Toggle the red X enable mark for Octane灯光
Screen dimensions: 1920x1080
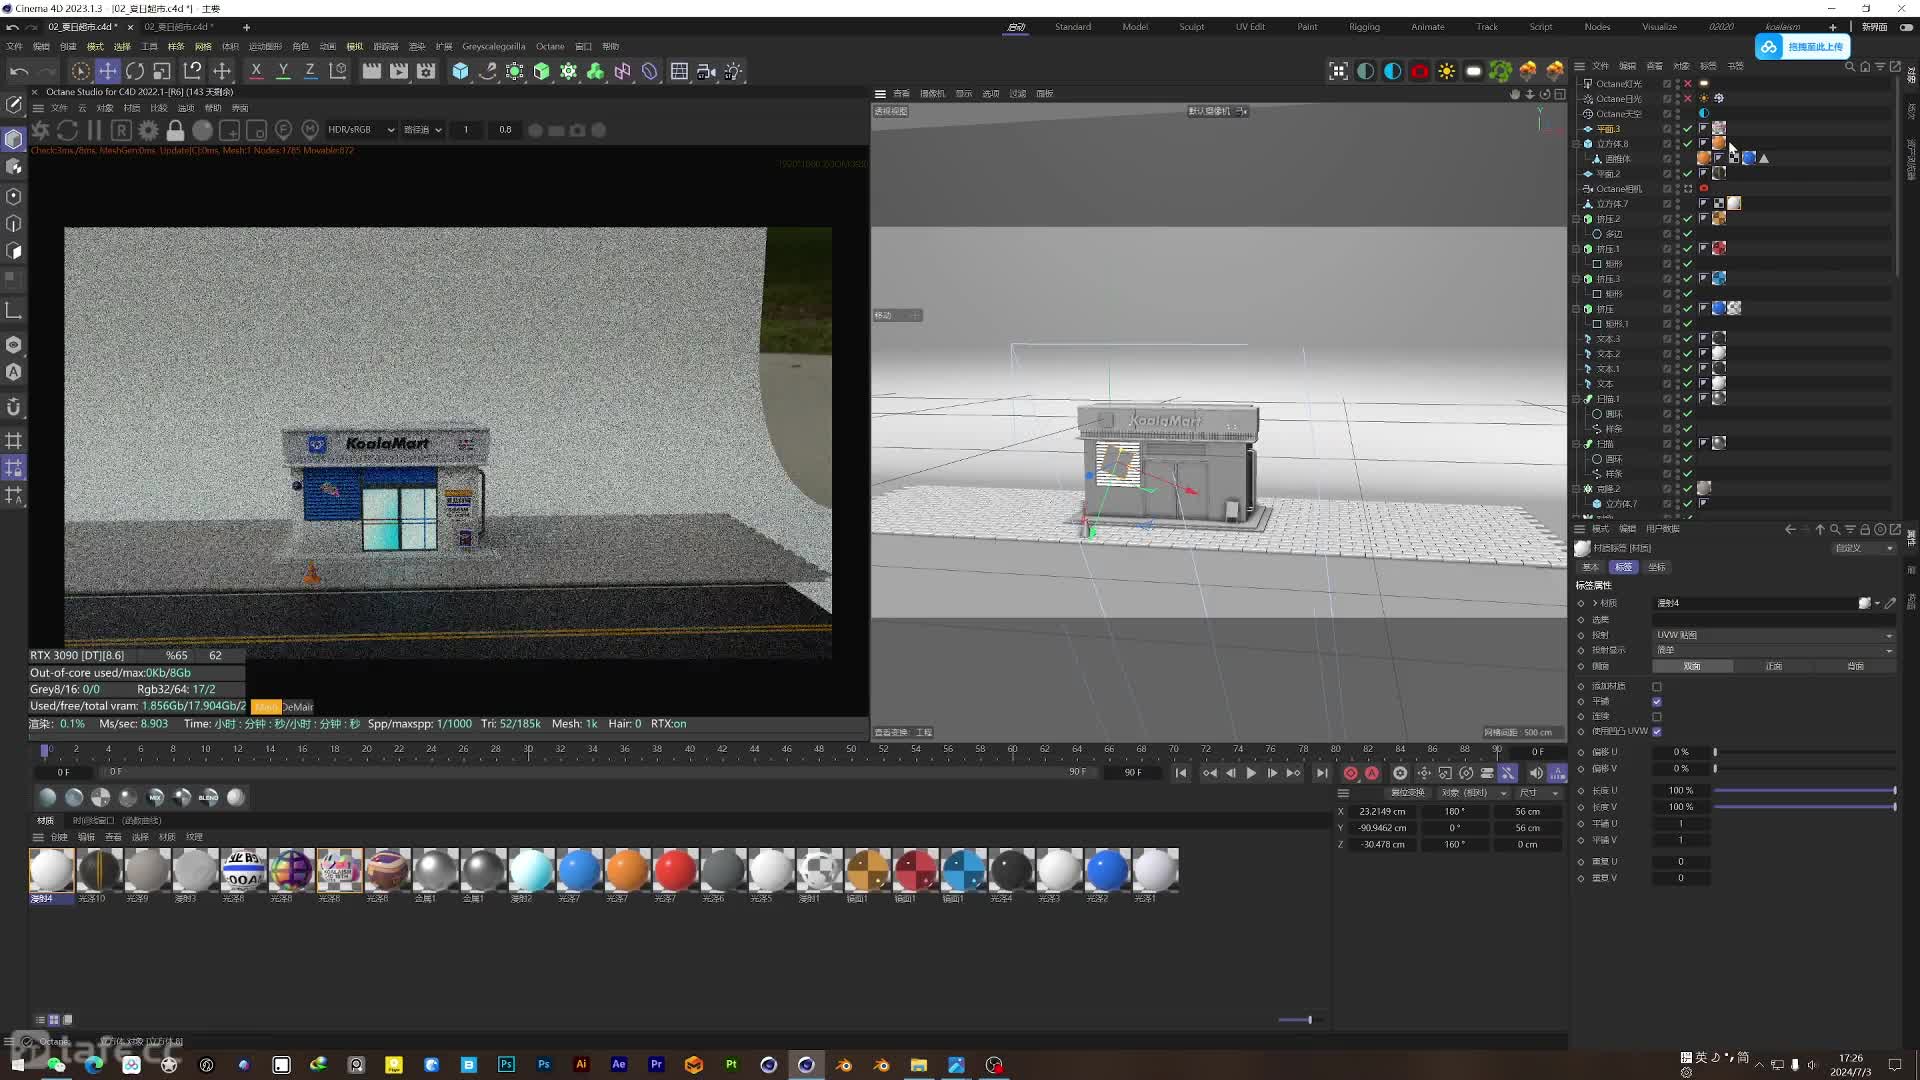1688,84
